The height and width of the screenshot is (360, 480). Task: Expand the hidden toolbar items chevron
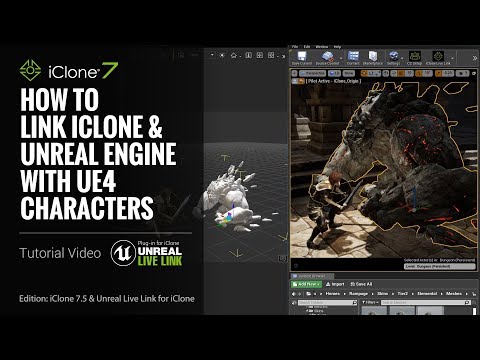(x=475, y=58)
